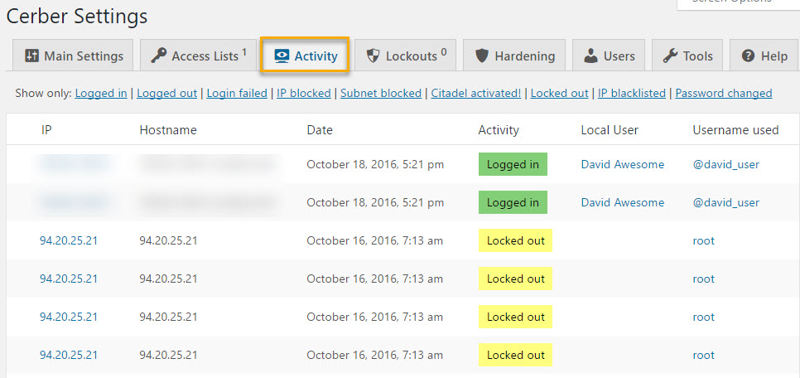Click the sliders icon on Main Settings tab
800x378 pixels.
[32, 56]
